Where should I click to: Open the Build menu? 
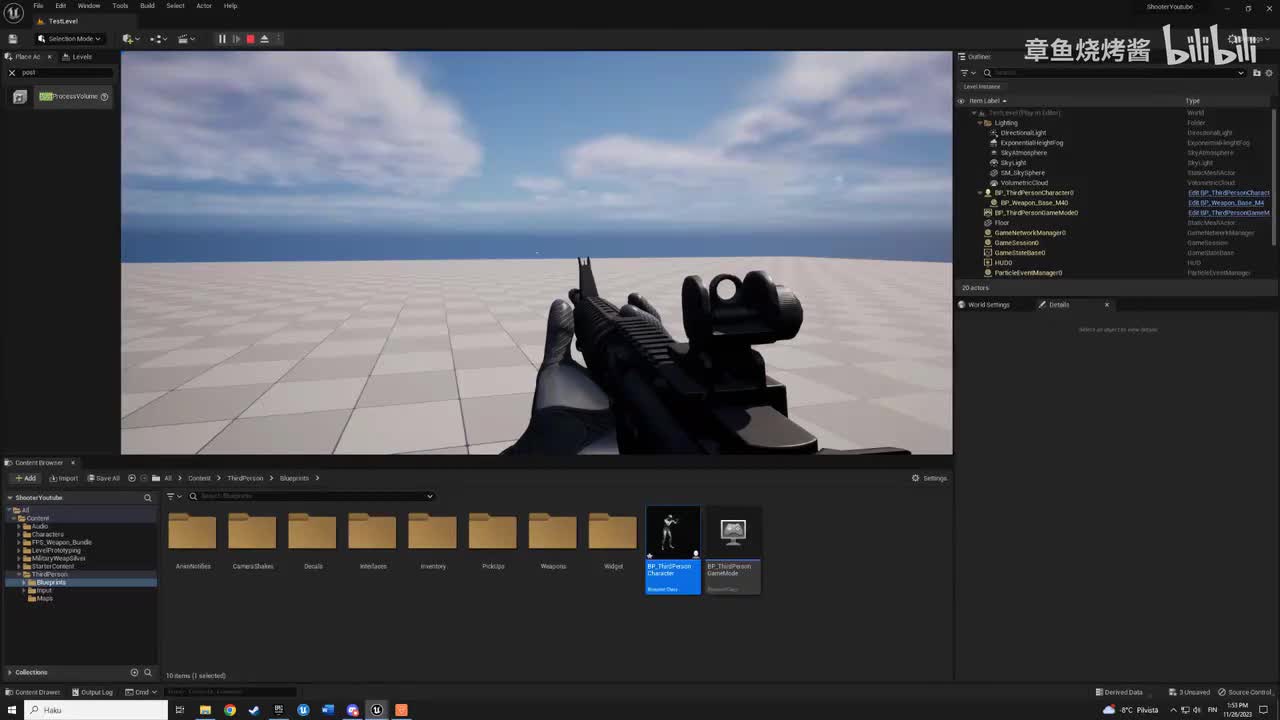point(147,6)
